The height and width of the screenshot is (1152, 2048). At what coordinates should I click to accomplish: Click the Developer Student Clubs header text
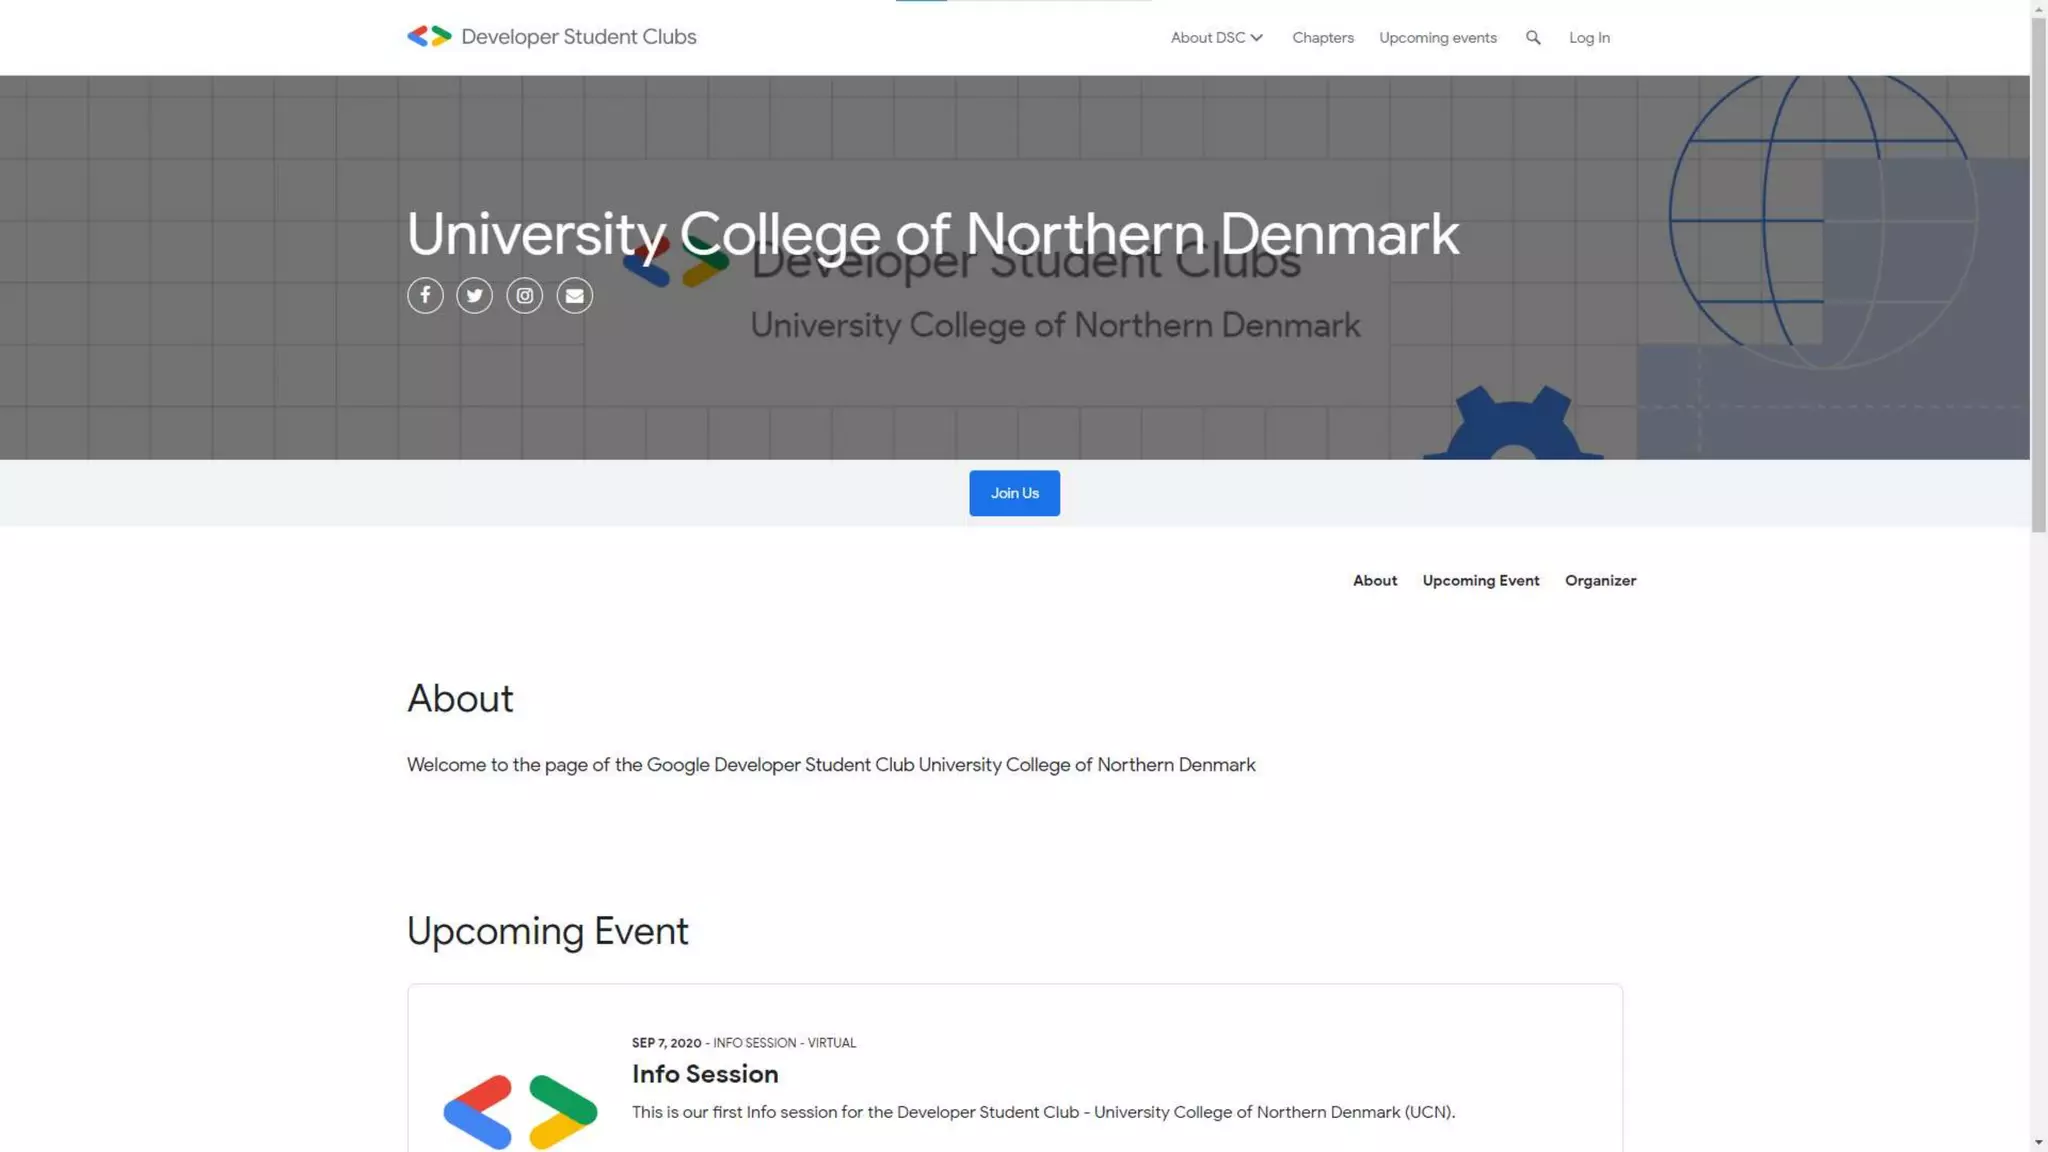point(579,37)
